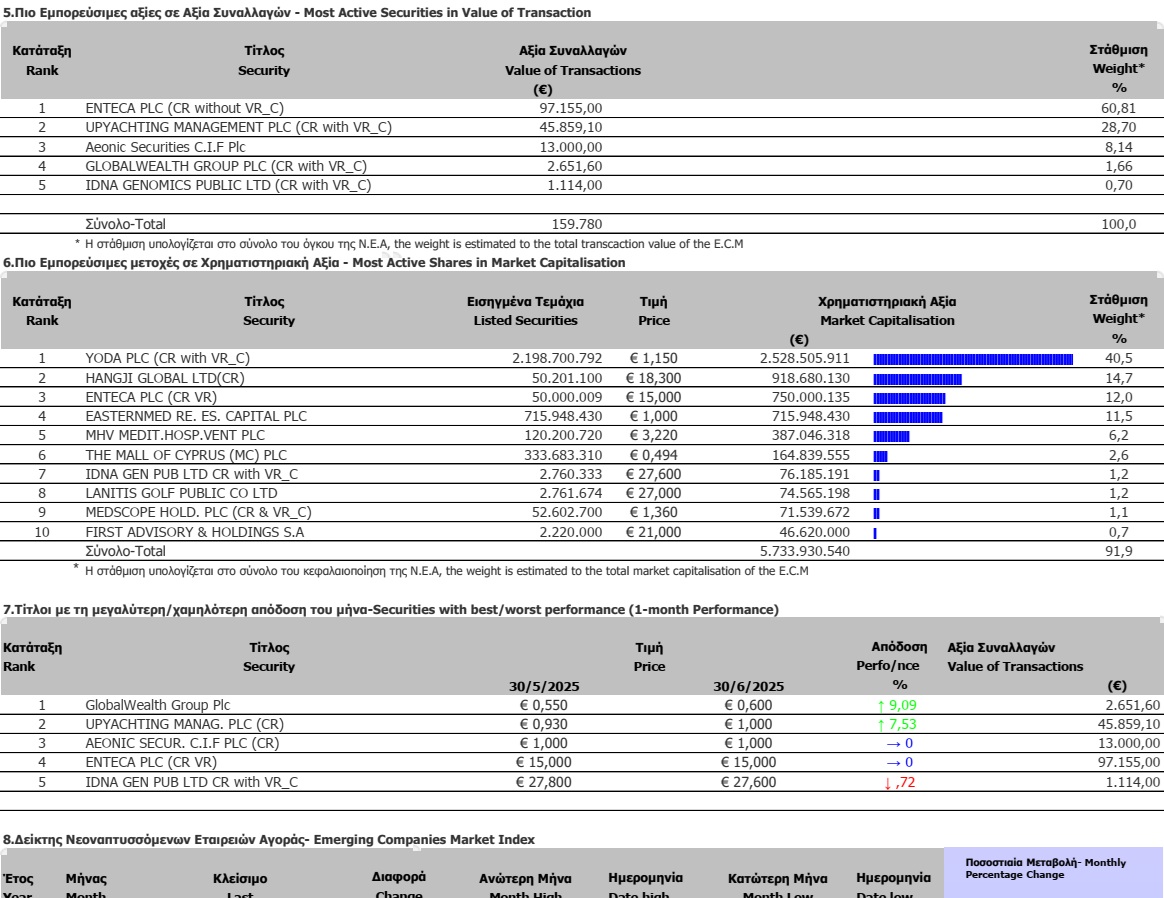Viewport: 1164px width, 898px height.
Task: Click the weight value 14,7
Action: pyautogui.click(x=1119, y=378)
